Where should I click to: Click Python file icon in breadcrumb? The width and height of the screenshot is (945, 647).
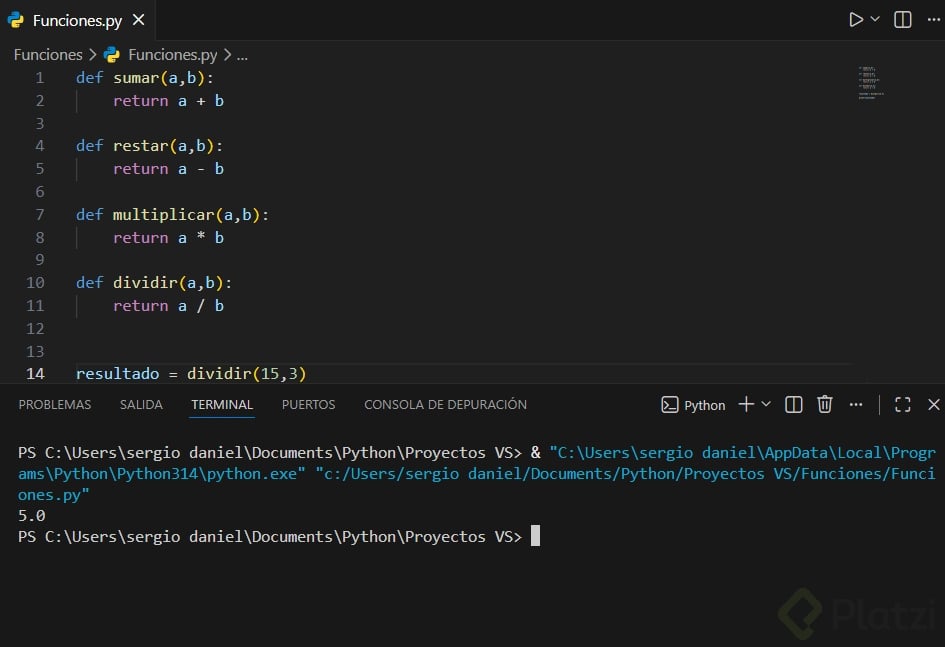click(x=111, y=55)
